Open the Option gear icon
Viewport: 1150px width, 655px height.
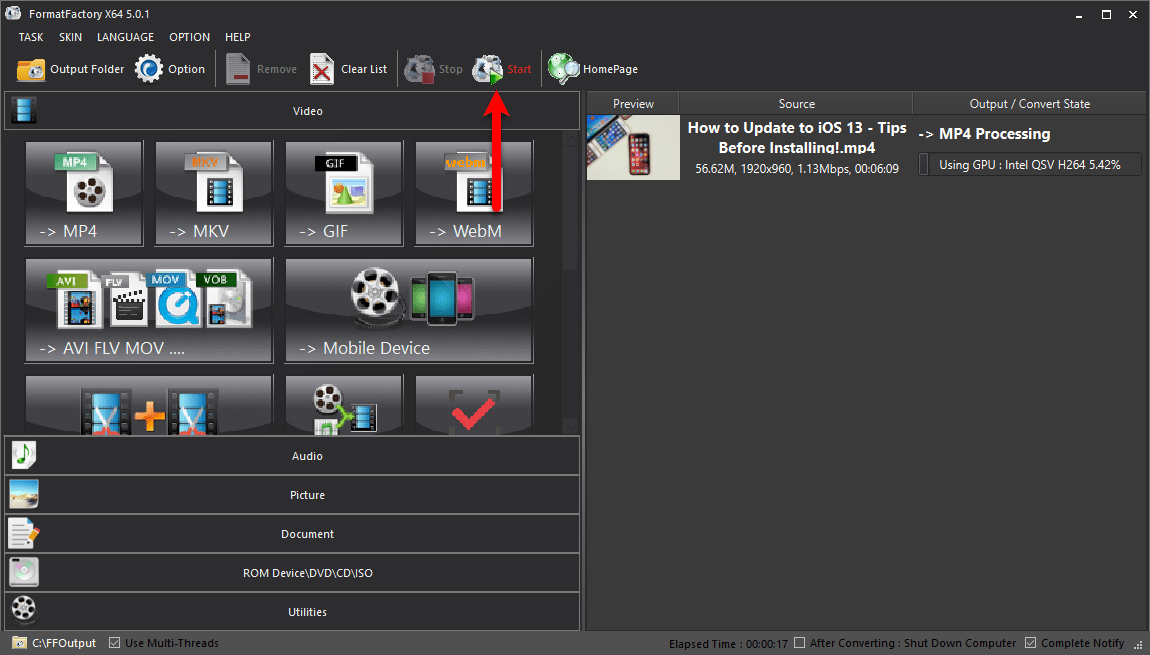[x=149, y=69]
